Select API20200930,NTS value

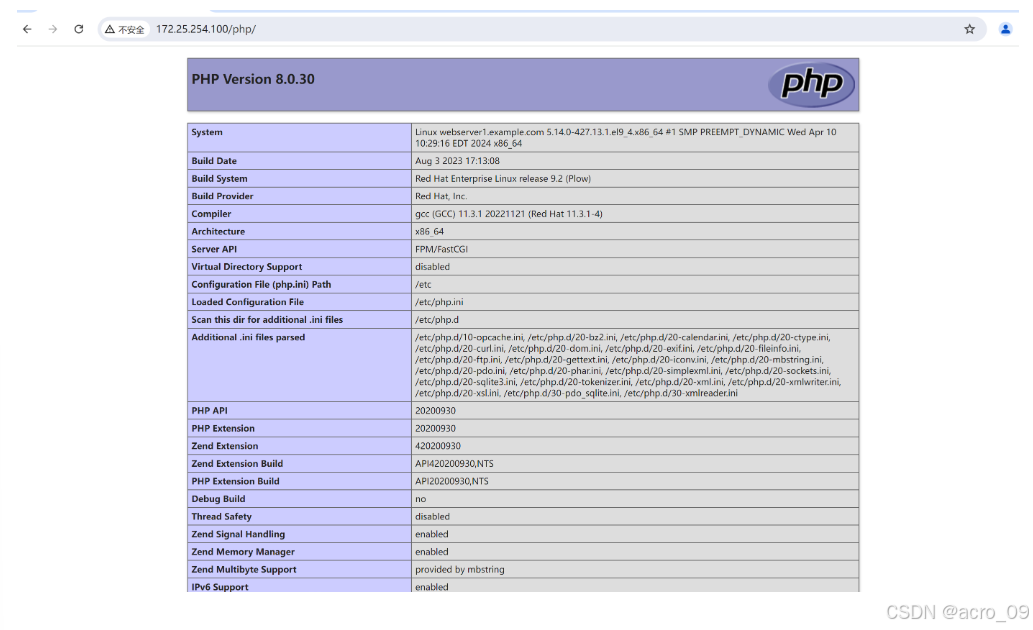pyautogui.click(x=452, y=482)
